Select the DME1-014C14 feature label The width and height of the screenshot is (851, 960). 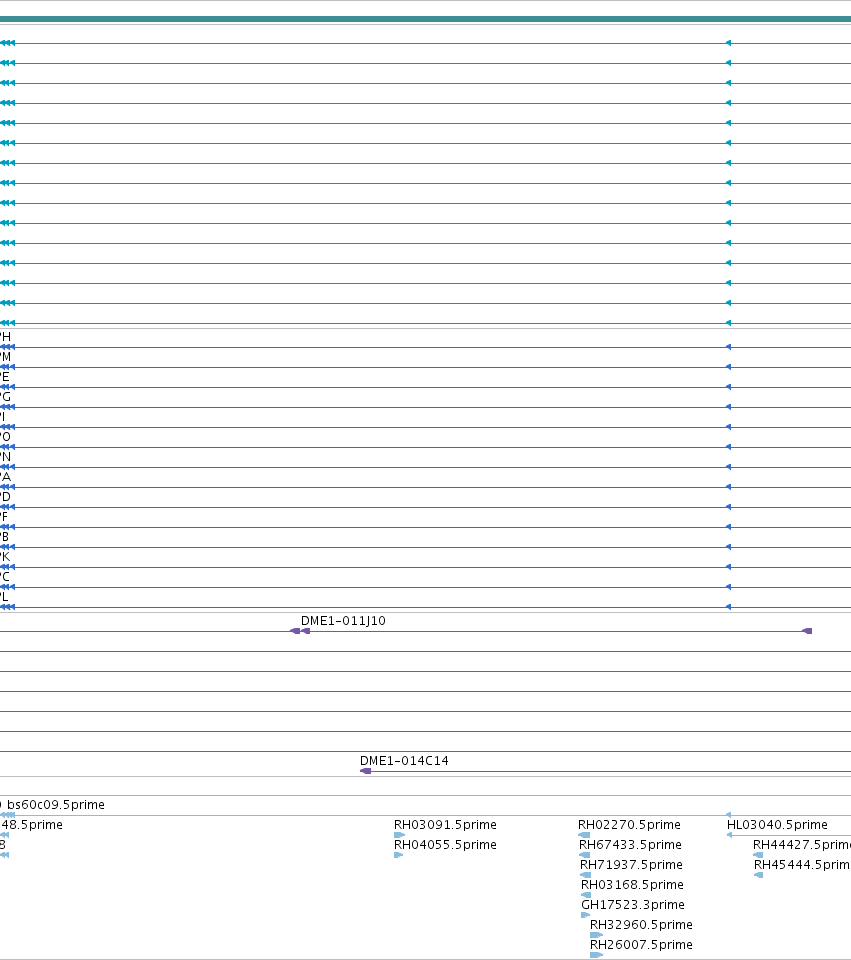404,761
